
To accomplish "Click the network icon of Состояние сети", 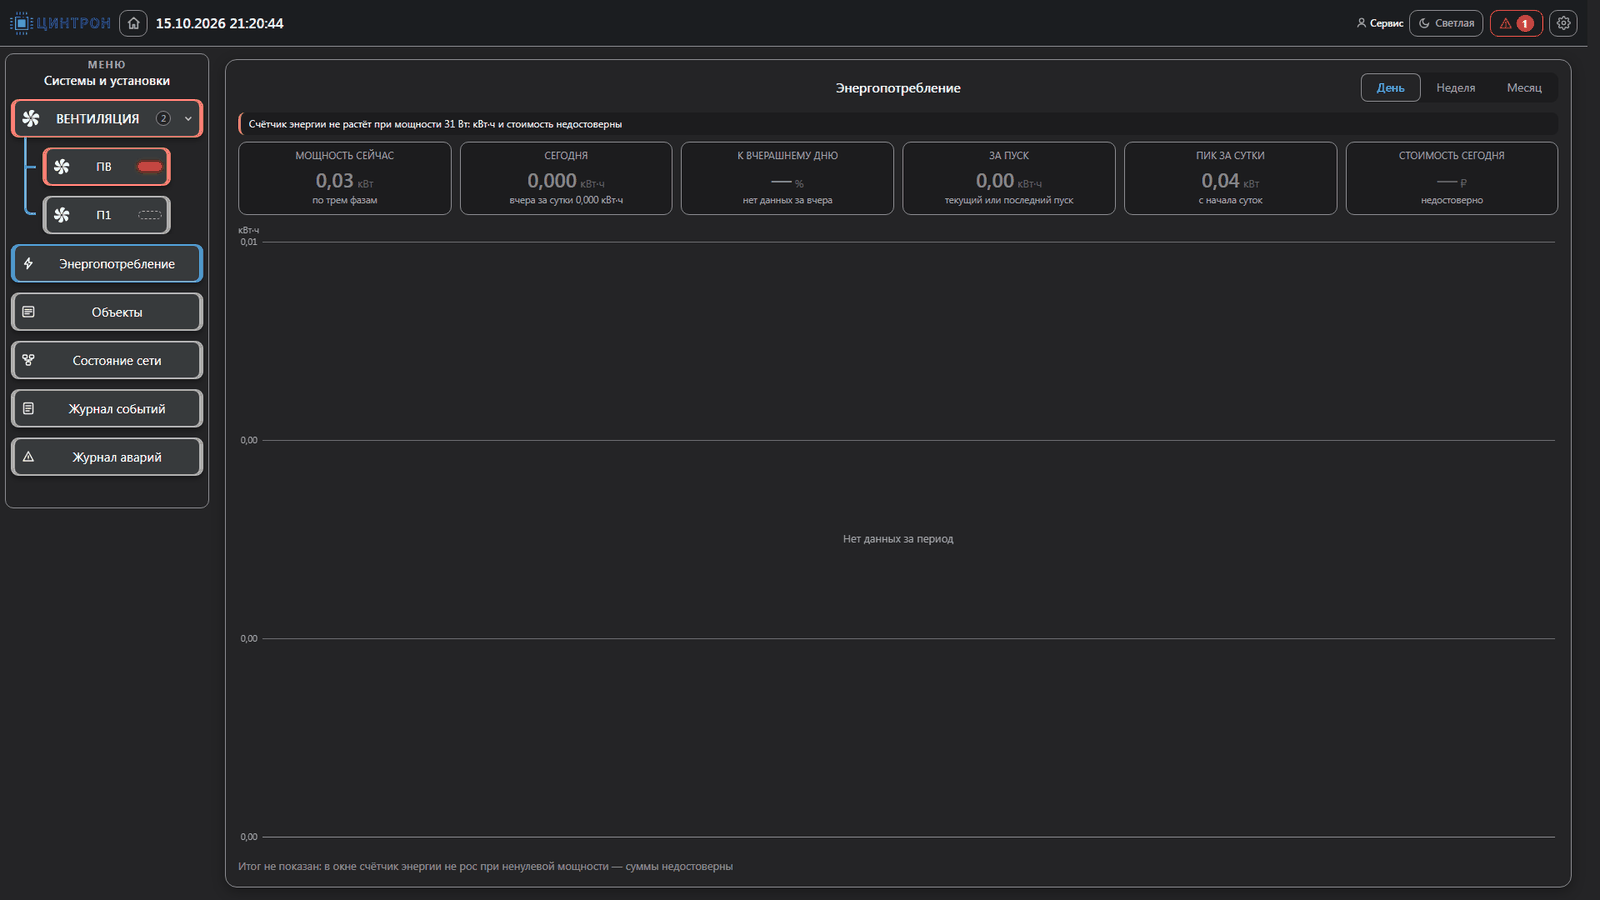I will coord(28,360).
